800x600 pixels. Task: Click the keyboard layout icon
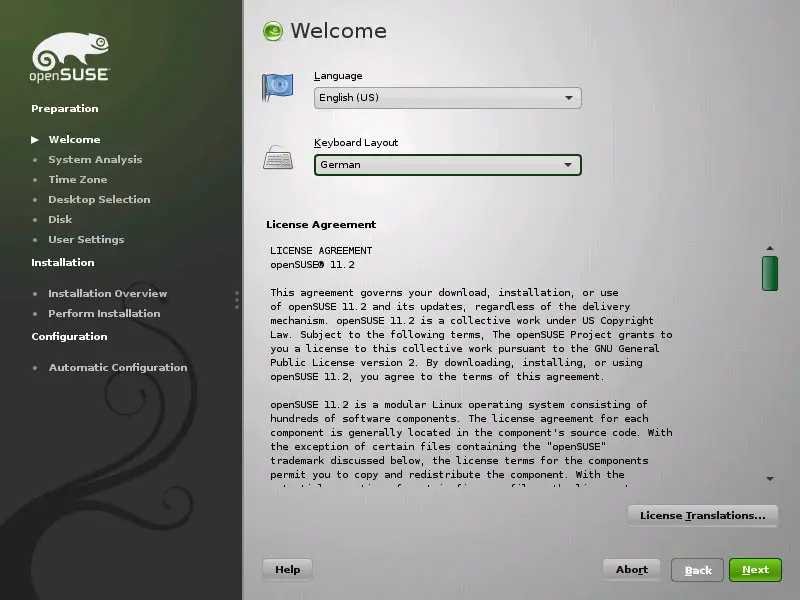coord(278,158)
